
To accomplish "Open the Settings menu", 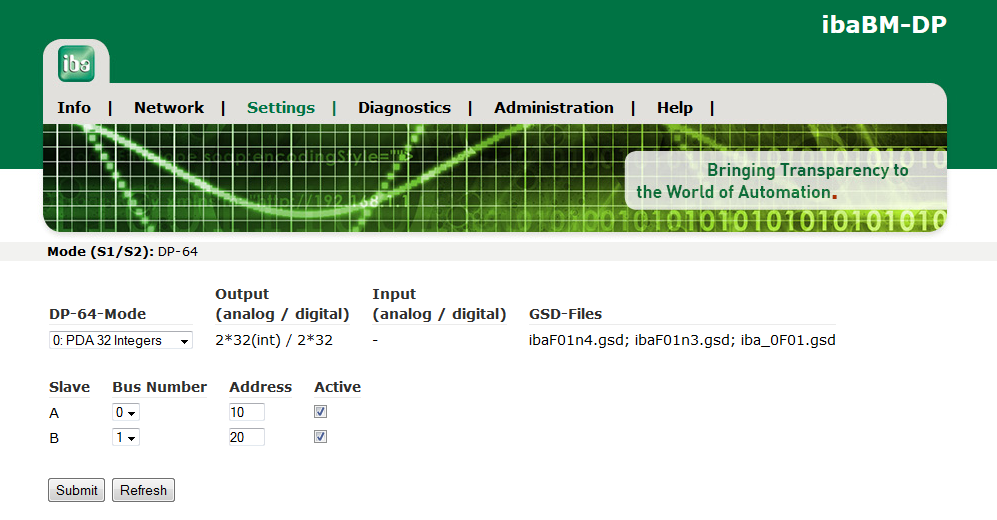I will click(x=281, y=107).
